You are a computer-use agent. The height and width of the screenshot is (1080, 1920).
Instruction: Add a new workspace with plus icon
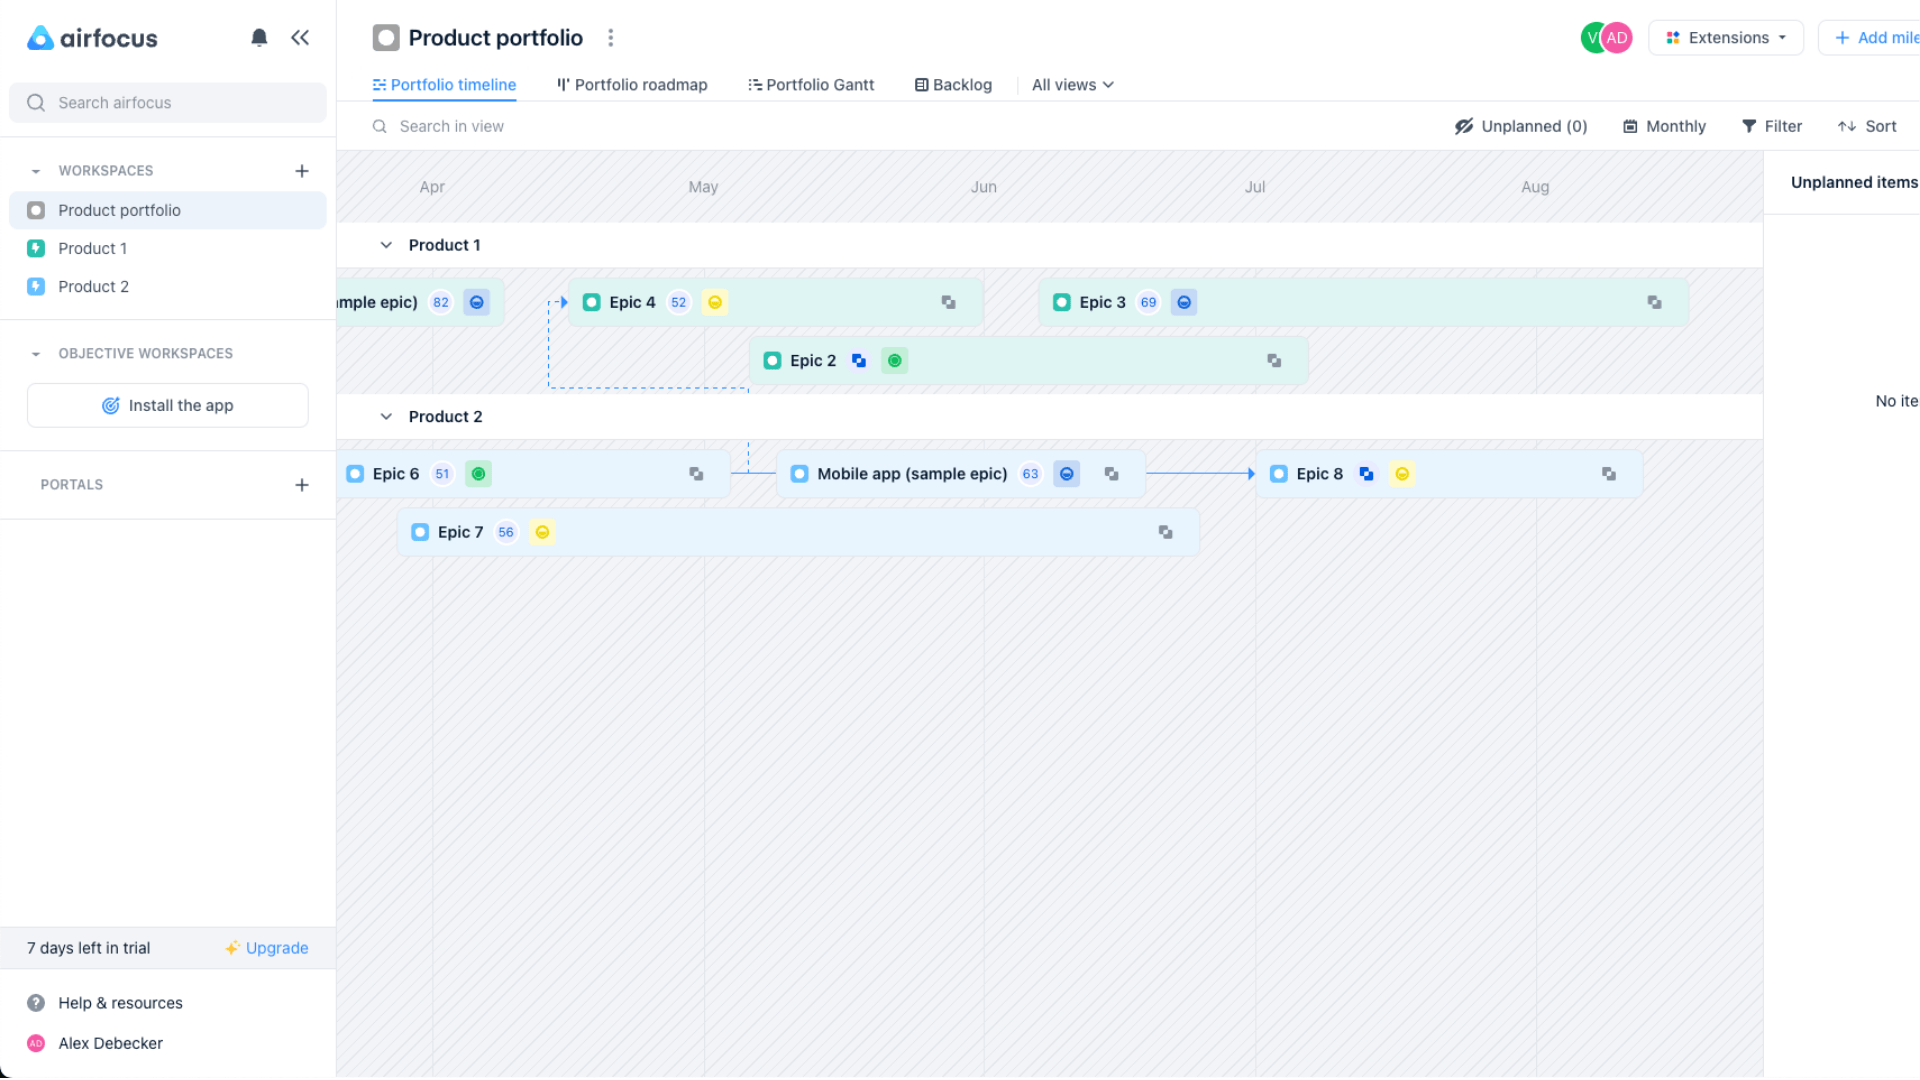[x=302, y=171]
